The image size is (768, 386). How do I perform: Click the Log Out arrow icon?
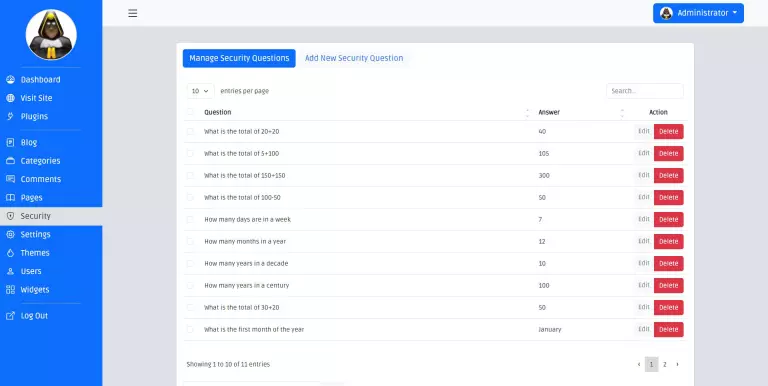[10, 316]
